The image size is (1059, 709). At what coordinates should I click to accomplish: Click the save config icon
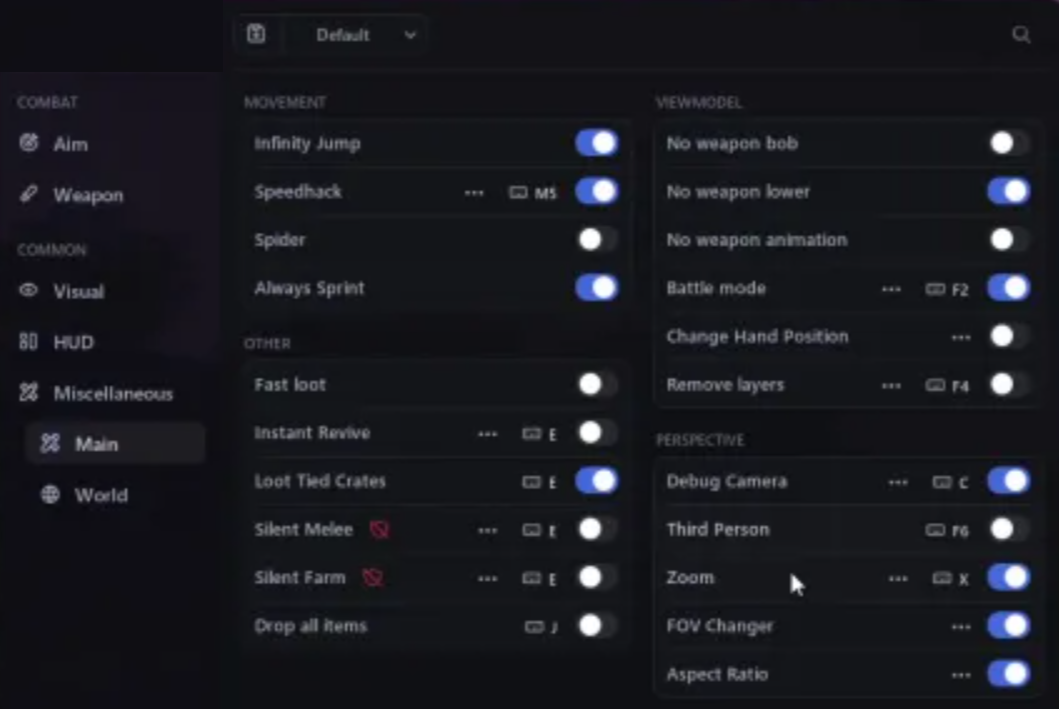tap(256, 35)
